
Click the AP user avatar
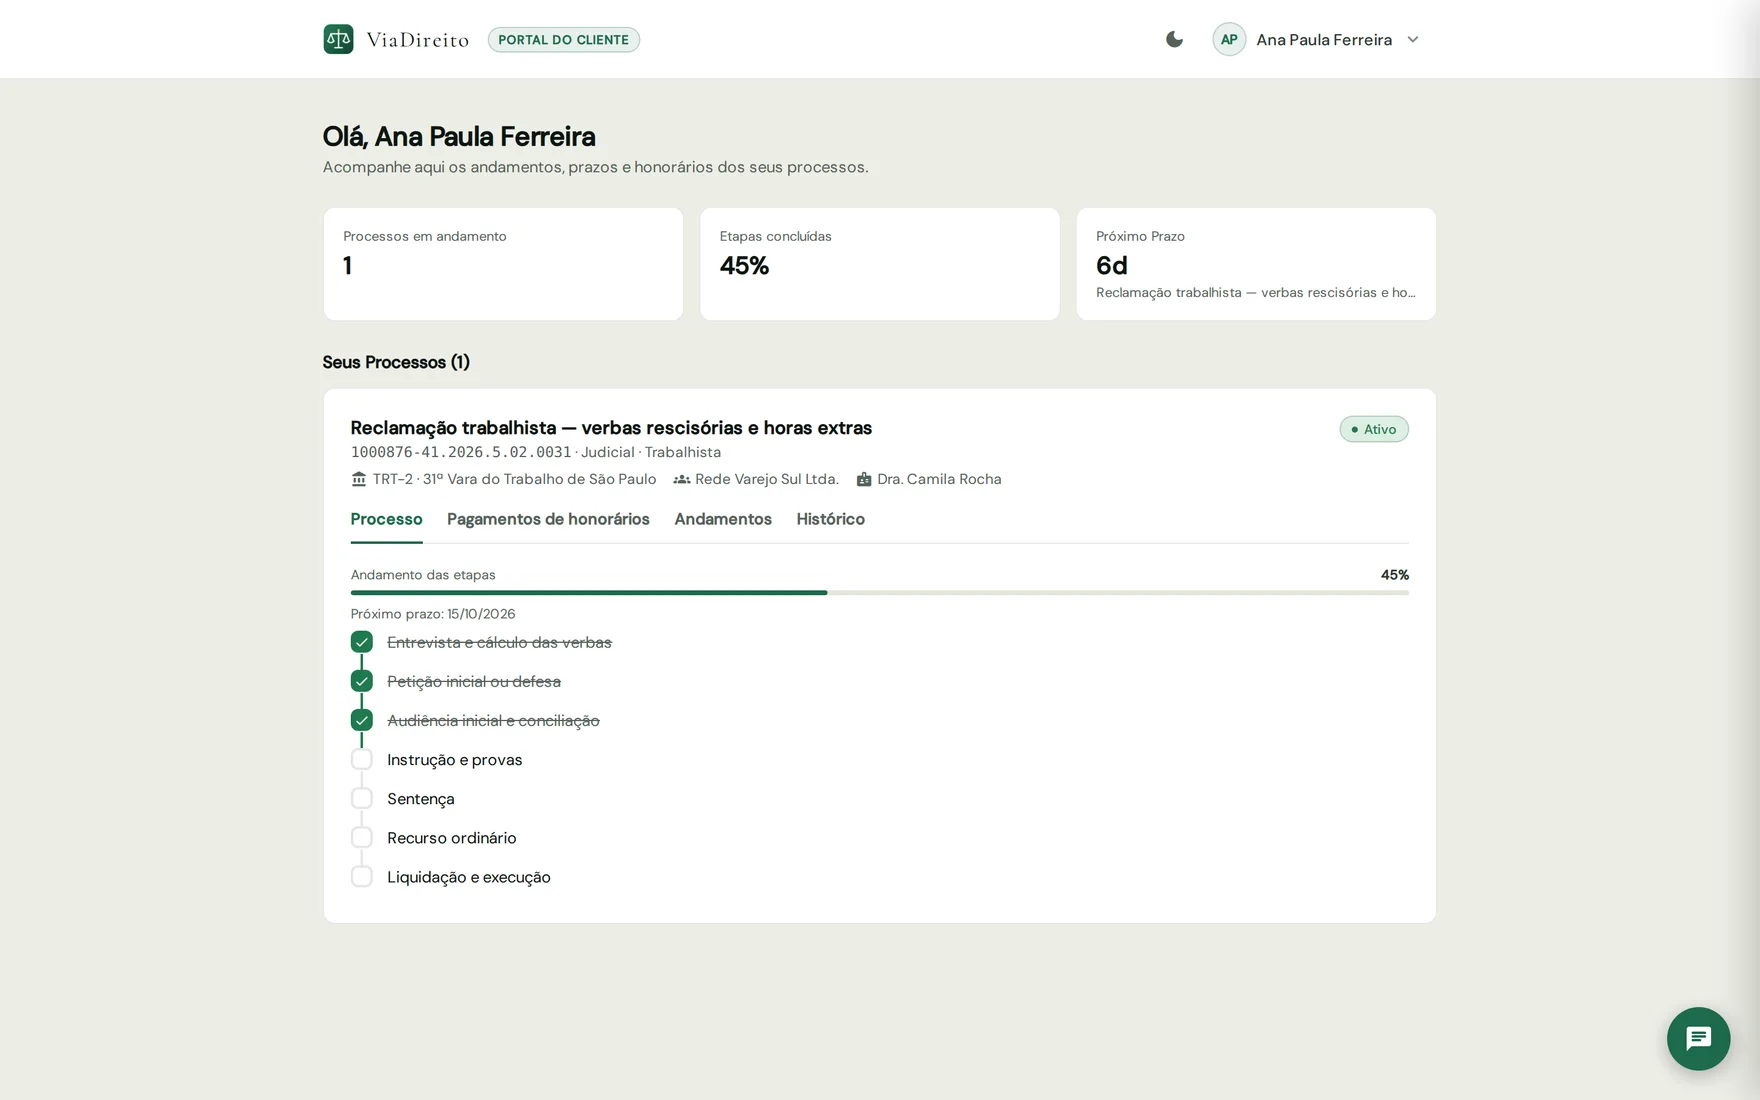pyautogui.click(x=1229, y=39)
